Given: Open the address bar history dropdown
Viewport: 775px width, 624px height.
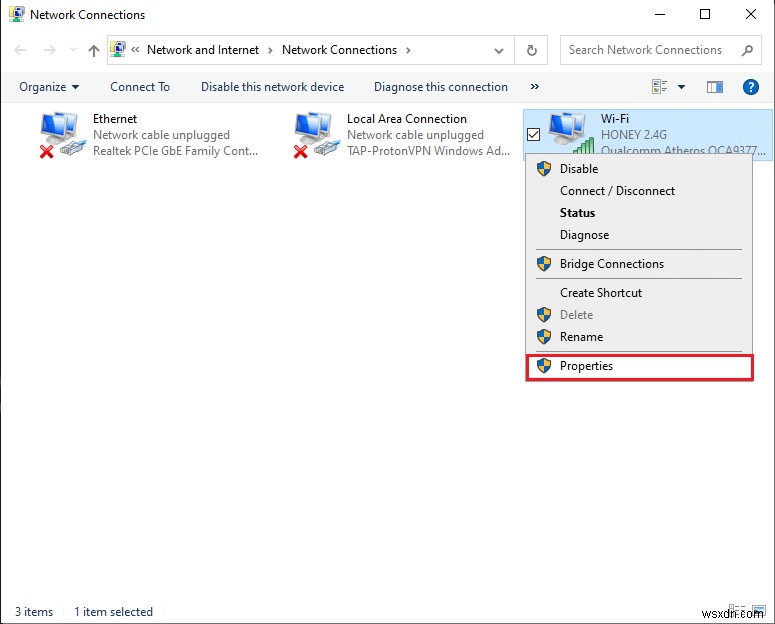Looking at the screenshot, I should tap(499, 50).
